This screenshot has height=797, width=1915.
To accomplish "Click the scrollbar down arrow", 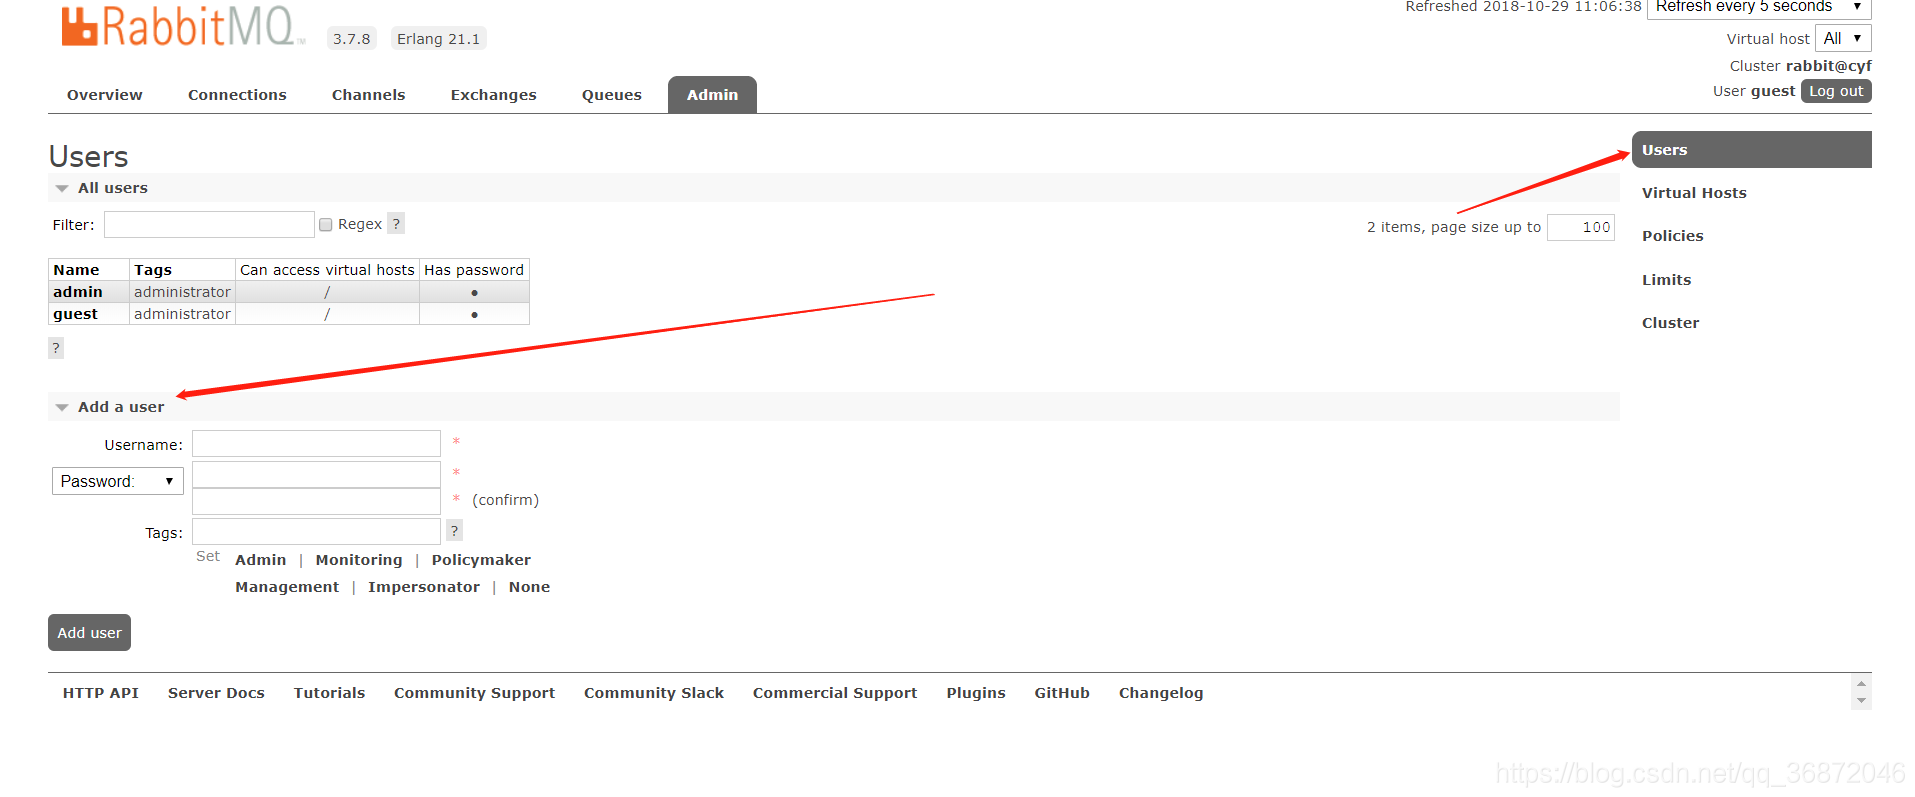I will tap(1861, 701).
